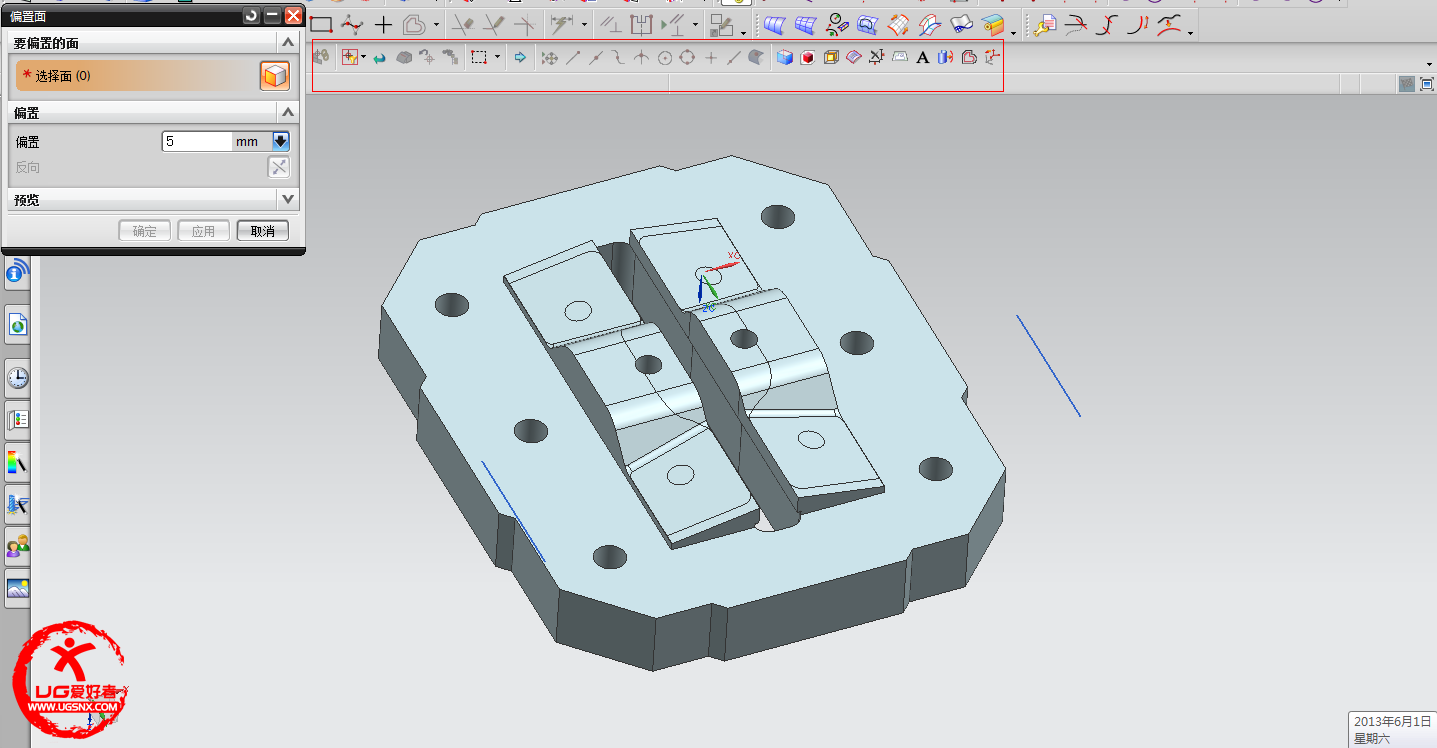Click the Quick Trim tool
This screenshot has width=1437, height=748.
(463, 24)
